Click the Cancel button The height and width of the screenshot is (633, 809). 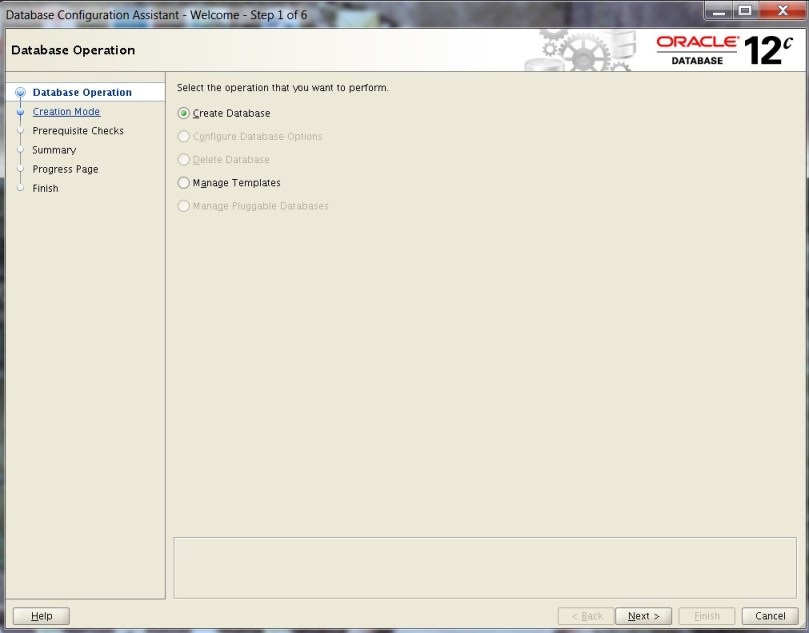pyautogui.click(x=770, y=616)
